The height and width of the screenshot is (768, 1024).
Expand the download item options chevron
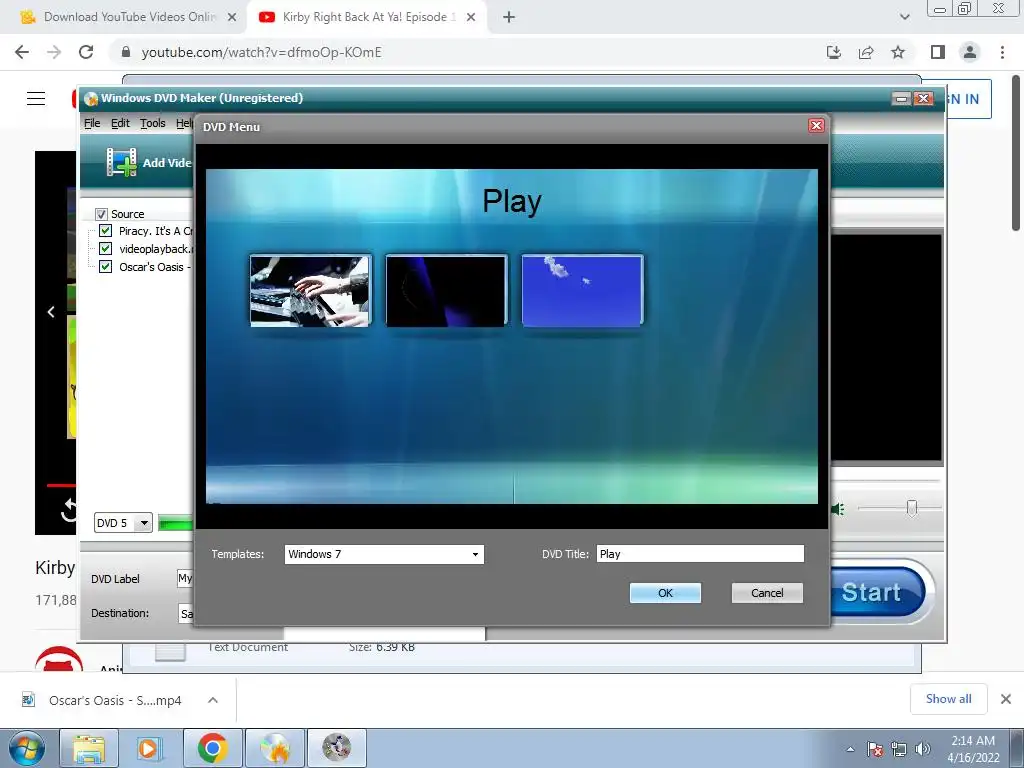(x=212, y=700)
